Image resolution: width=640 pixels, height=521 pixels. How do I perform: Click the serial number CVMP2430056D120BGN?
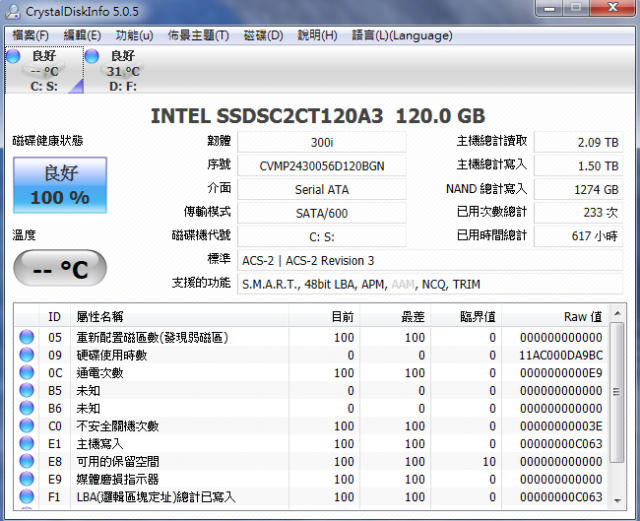[322, 166]
